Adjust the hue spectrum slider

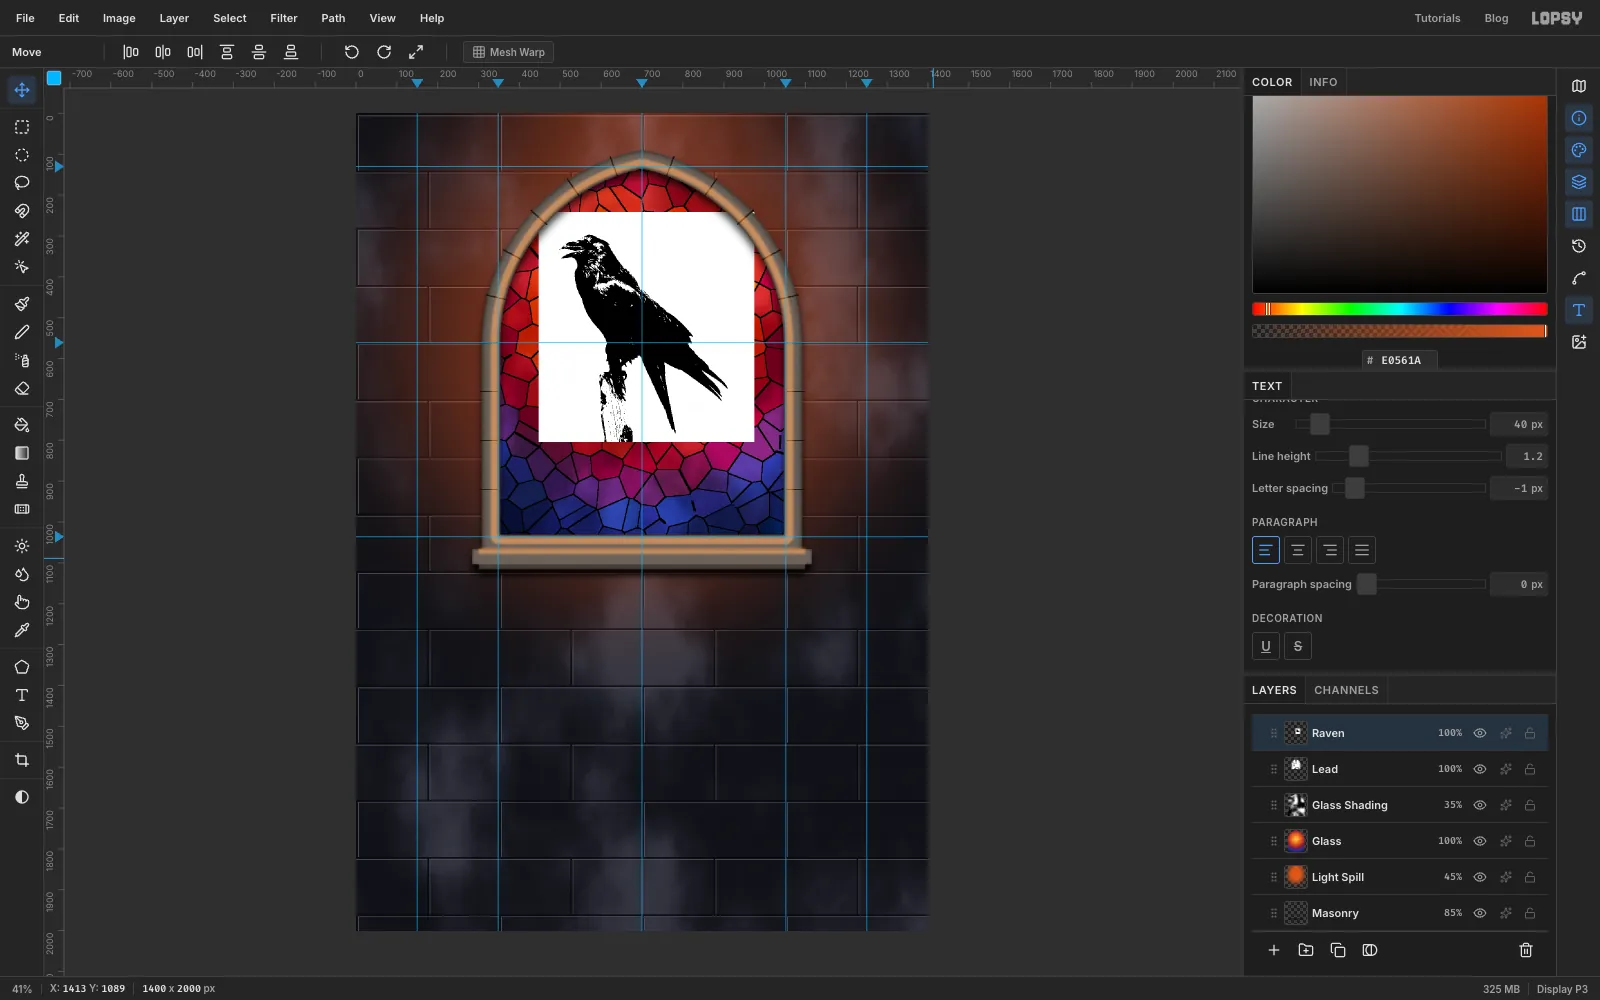tap(1399, 309)
